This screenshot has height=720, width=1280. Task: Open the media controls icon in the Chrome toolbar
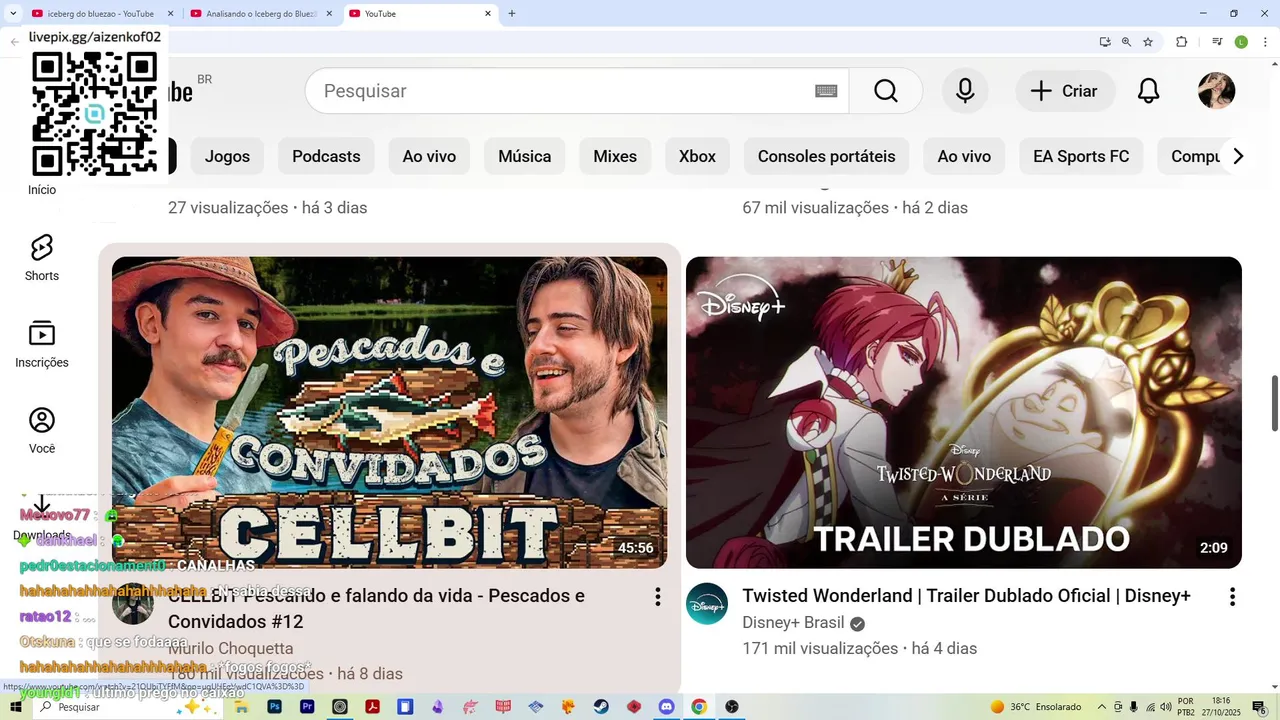[x=1217, y=42]
